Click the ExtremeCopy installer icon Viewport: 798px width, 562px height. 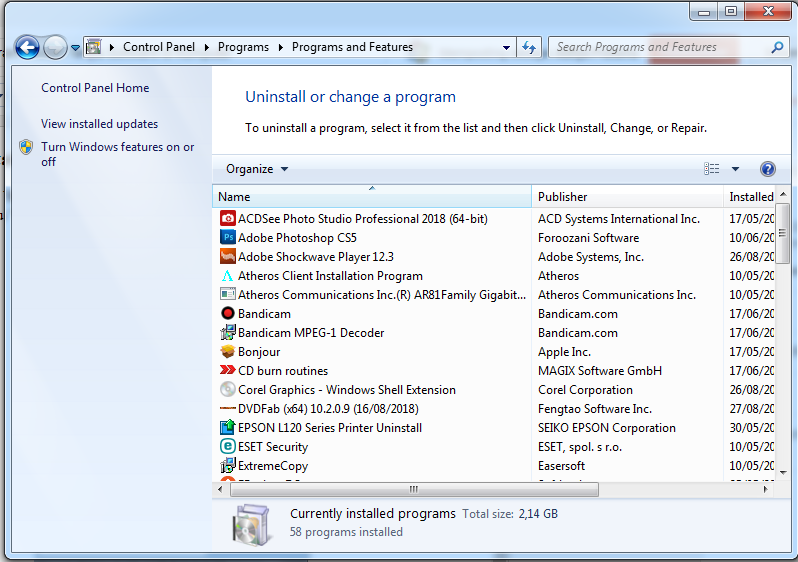pyautogui.click(x=227, y=466)
